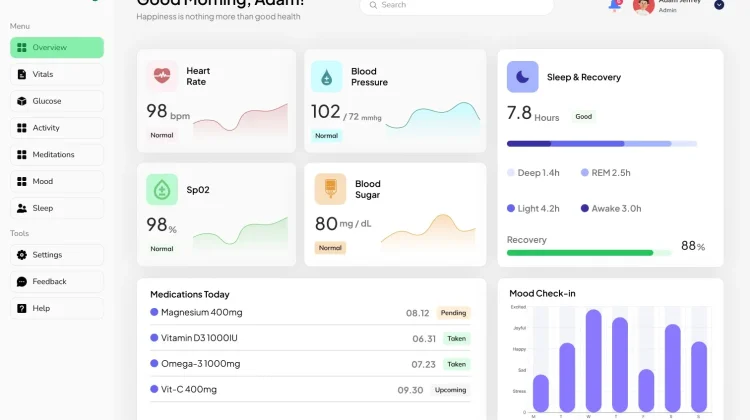Click the Blood Sugar trend chart
The height and width of the screenshot is (420, 750).
point(428,232)
